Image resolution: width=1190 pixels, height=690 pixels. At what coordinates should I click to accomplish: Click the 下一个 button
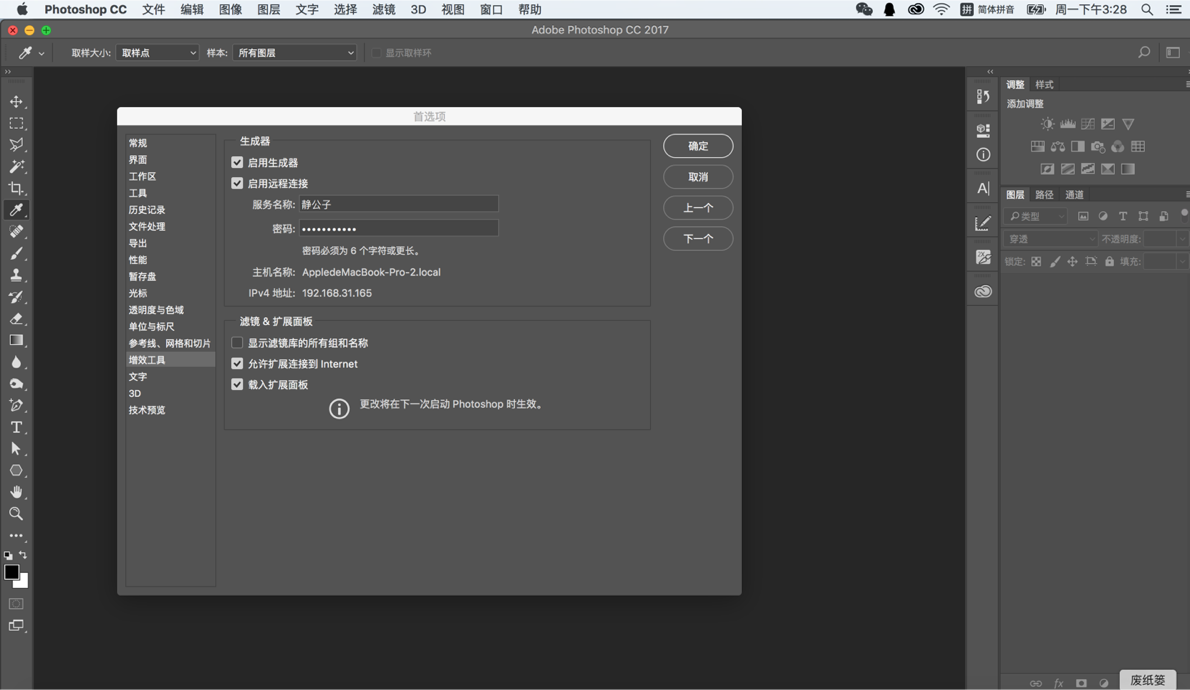pos(698,238)
